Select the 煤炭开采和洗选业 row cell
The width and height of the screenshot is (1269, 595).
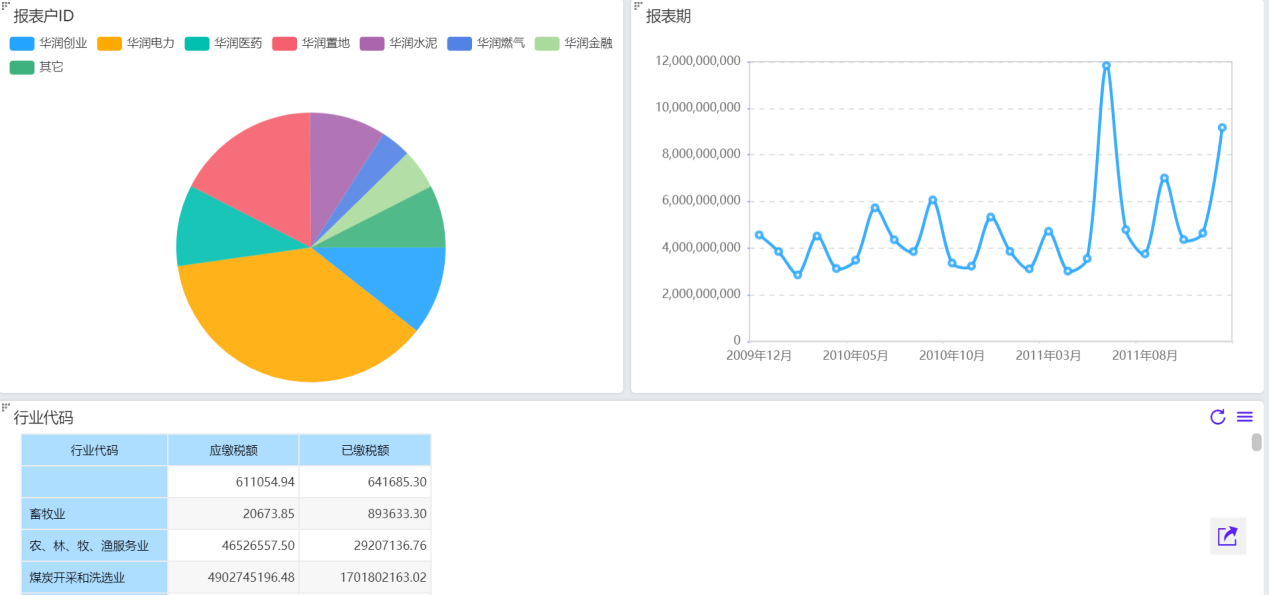[95, 578]
